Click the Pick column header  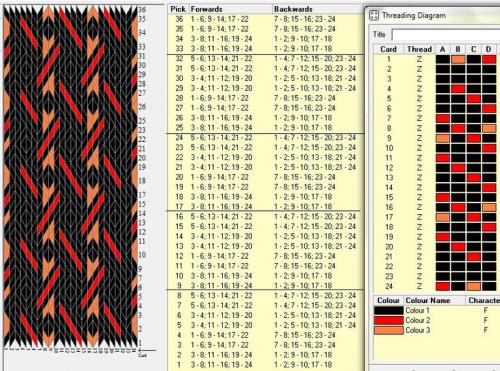coord(178,9)
